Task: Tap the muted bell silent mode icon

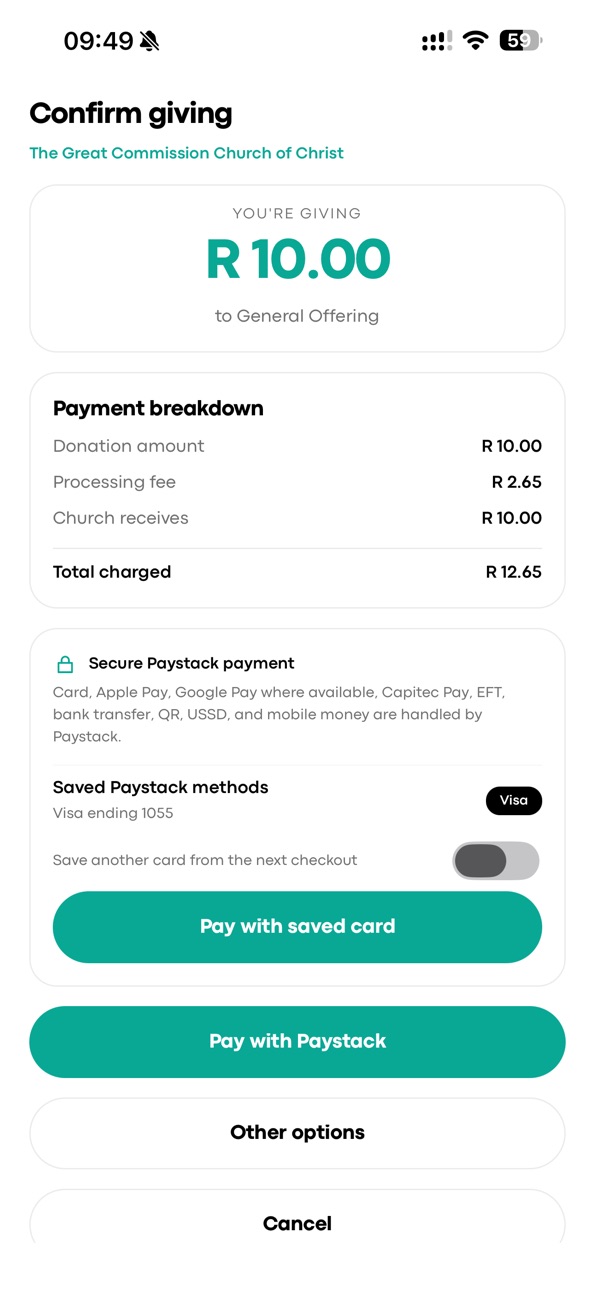Action: point(150,41)
